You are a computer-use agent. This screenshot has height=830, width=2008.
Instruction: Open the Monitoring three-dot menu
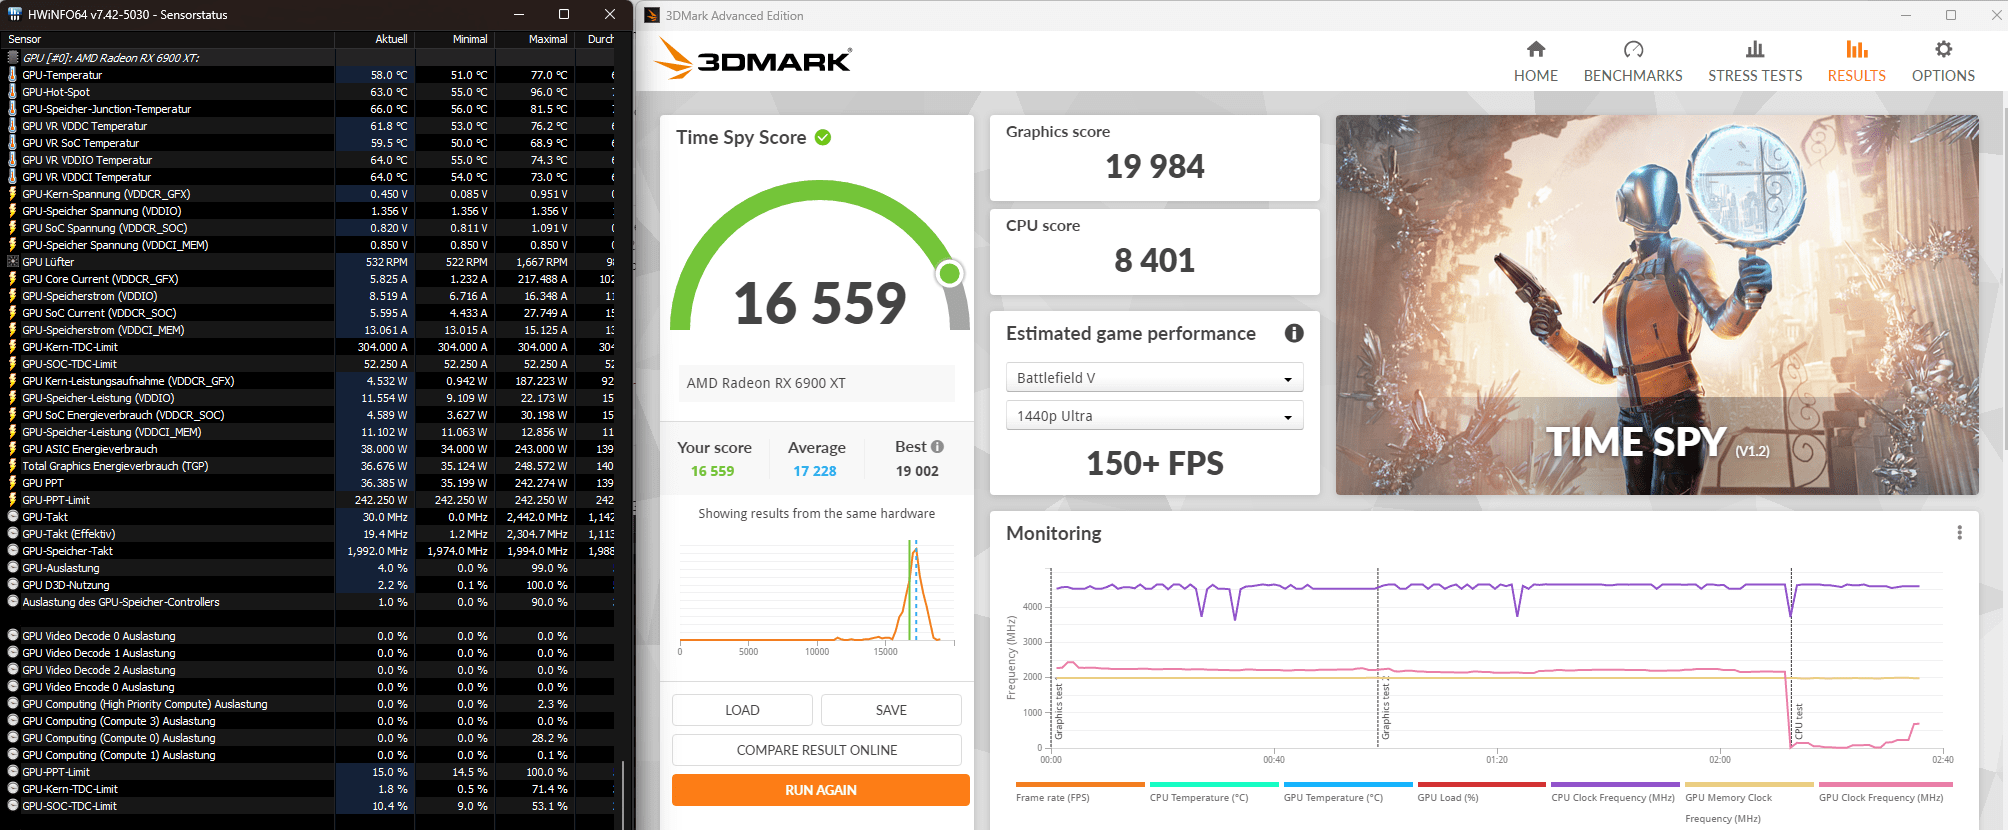(x=1959, y=533)
